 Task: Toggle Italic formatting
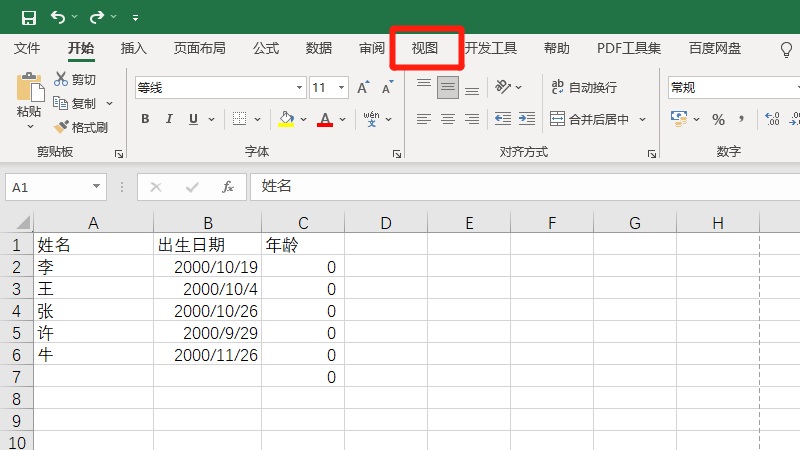(x=169, y=119)
